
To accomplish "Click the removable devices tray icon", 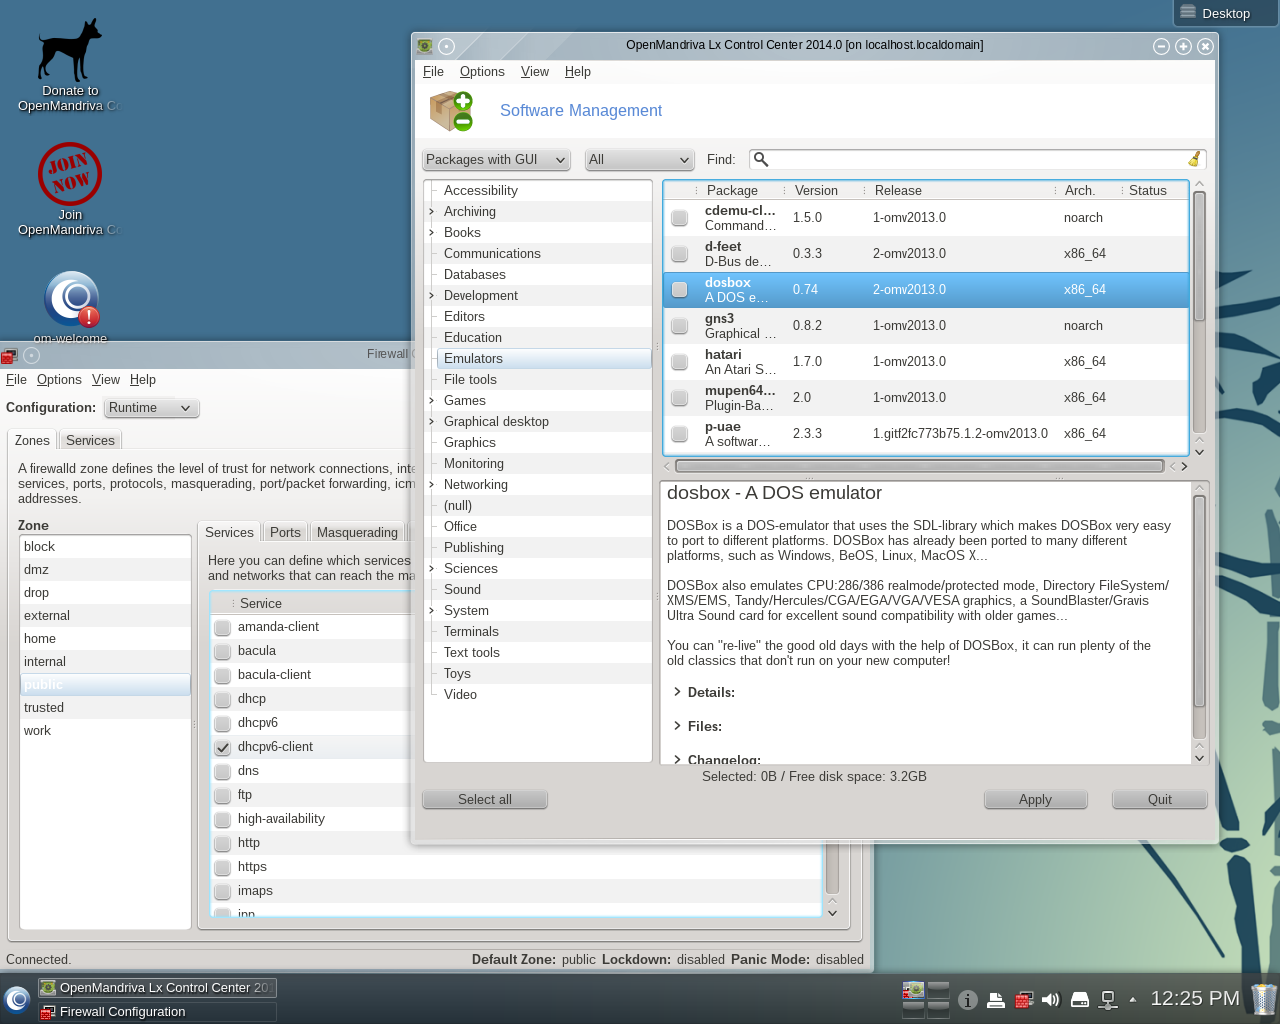I will pos(1080,999).
